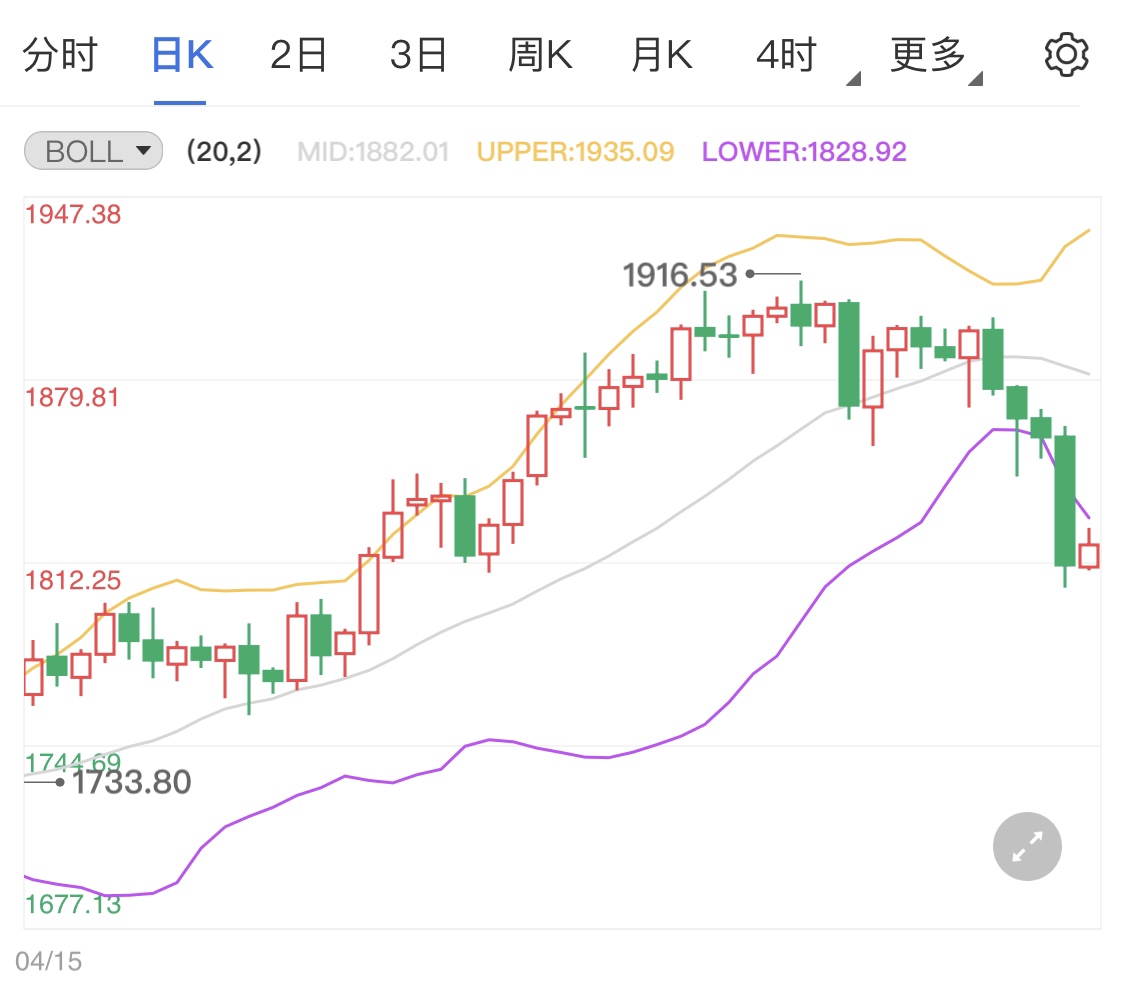Click the 1947.38 axis label

click(x=73, y=214)
